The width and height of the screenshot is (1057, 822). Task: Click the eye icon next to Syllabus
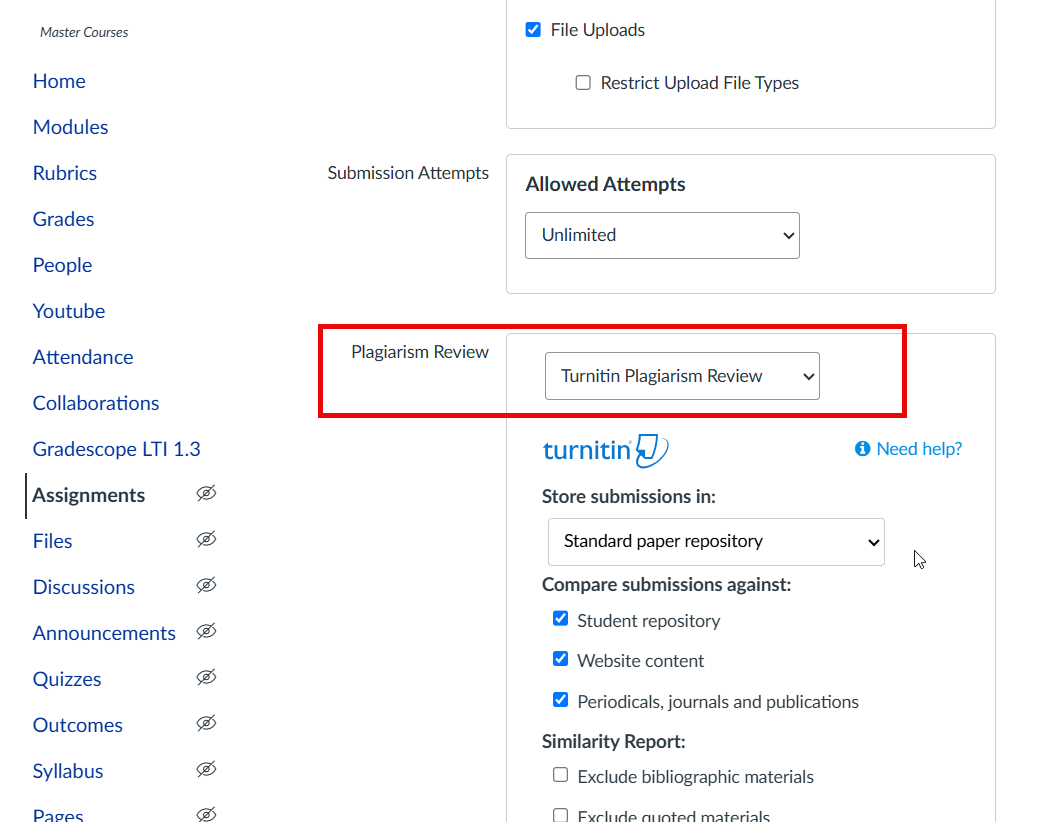tap(206, 770)
